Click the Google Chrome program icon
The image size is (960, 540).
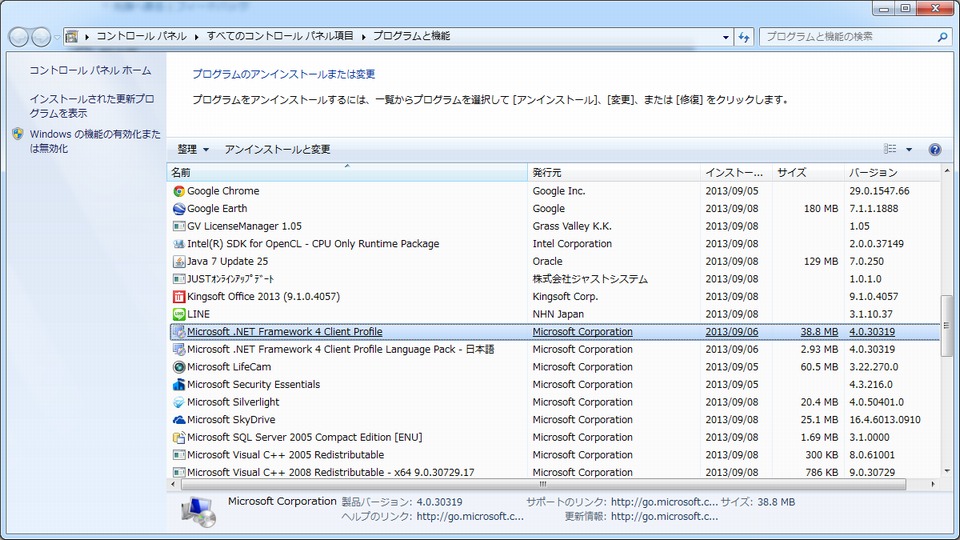tap(179, 191)
